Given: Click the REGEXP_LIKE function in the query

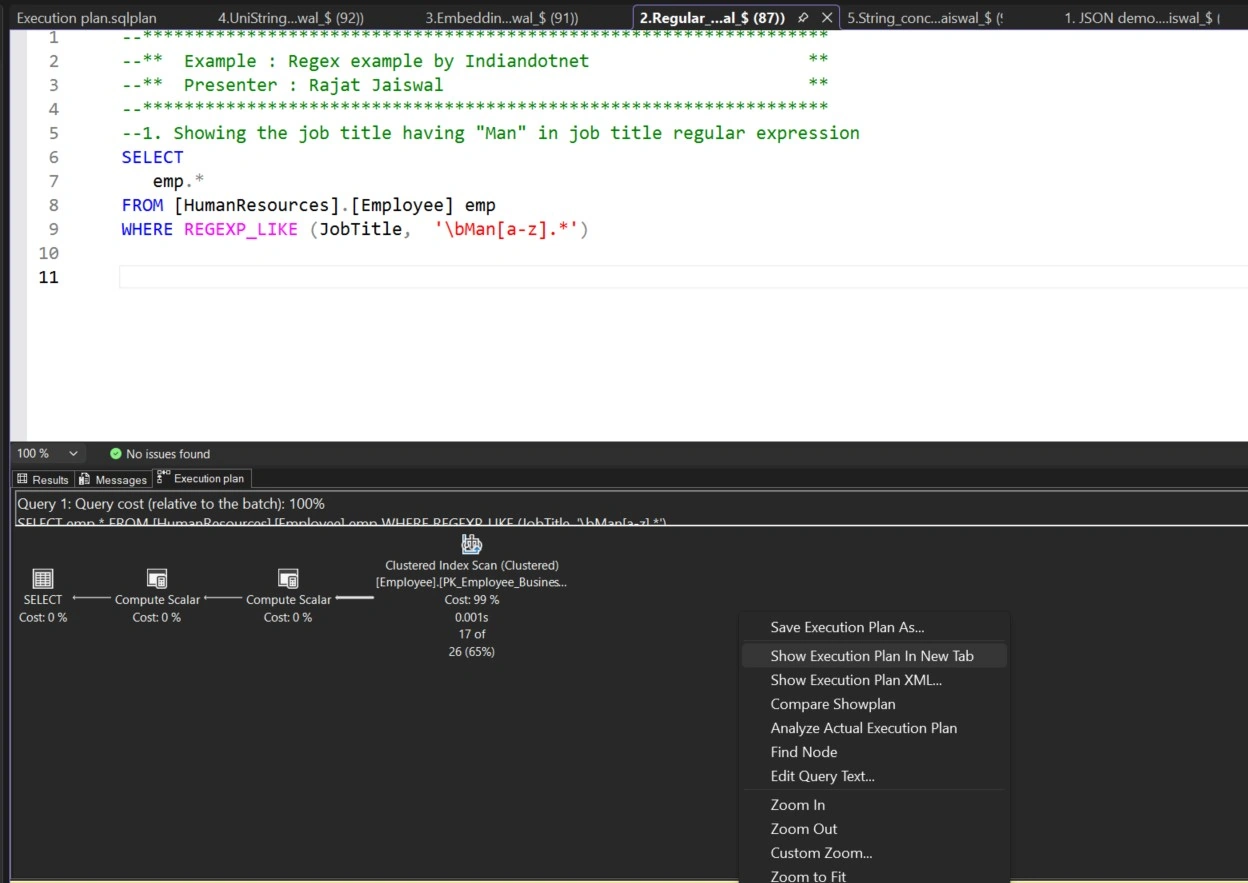Looking at the screenshot, I should click(241, 229).
